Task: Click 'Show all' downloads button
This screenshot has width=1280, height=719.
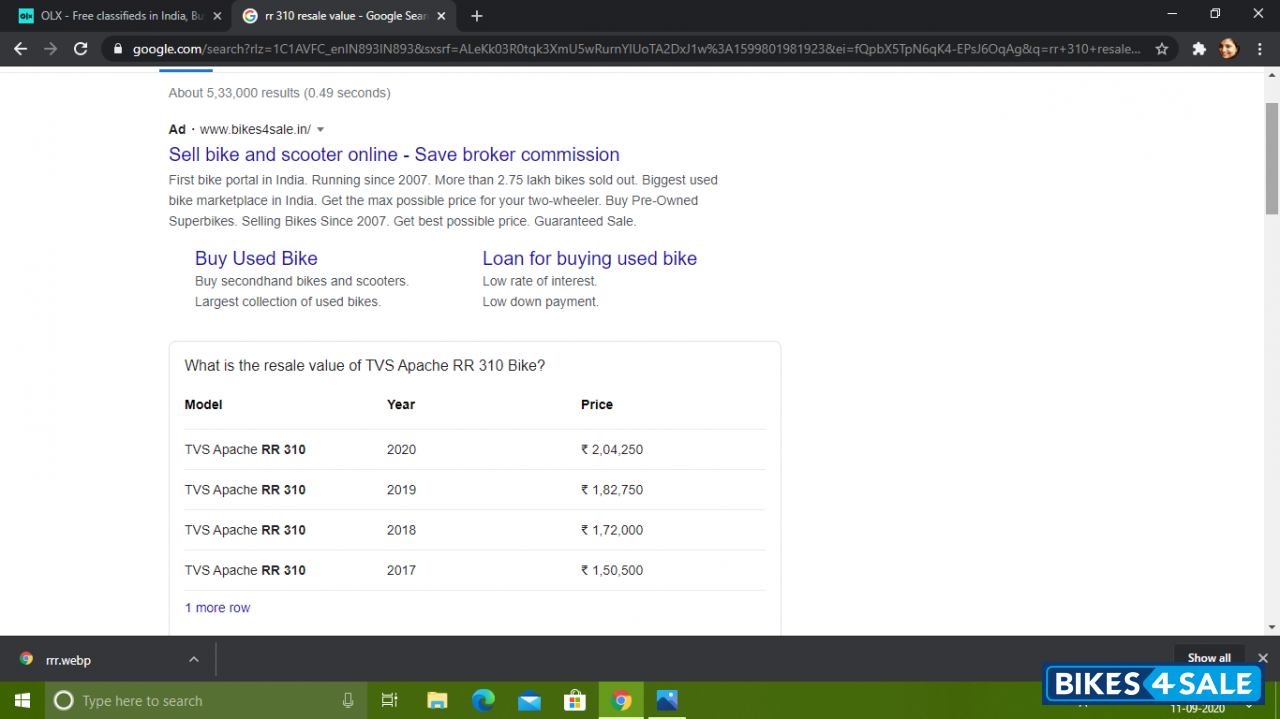Action: 1208,658
